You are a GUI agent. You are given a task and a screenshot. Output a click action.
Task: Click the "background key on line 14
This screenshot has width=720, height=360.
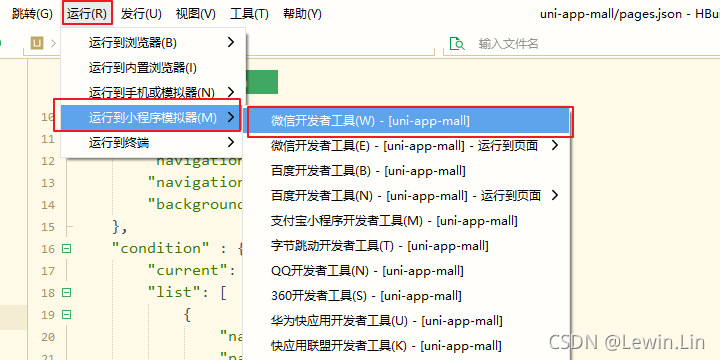pos(195,204)
